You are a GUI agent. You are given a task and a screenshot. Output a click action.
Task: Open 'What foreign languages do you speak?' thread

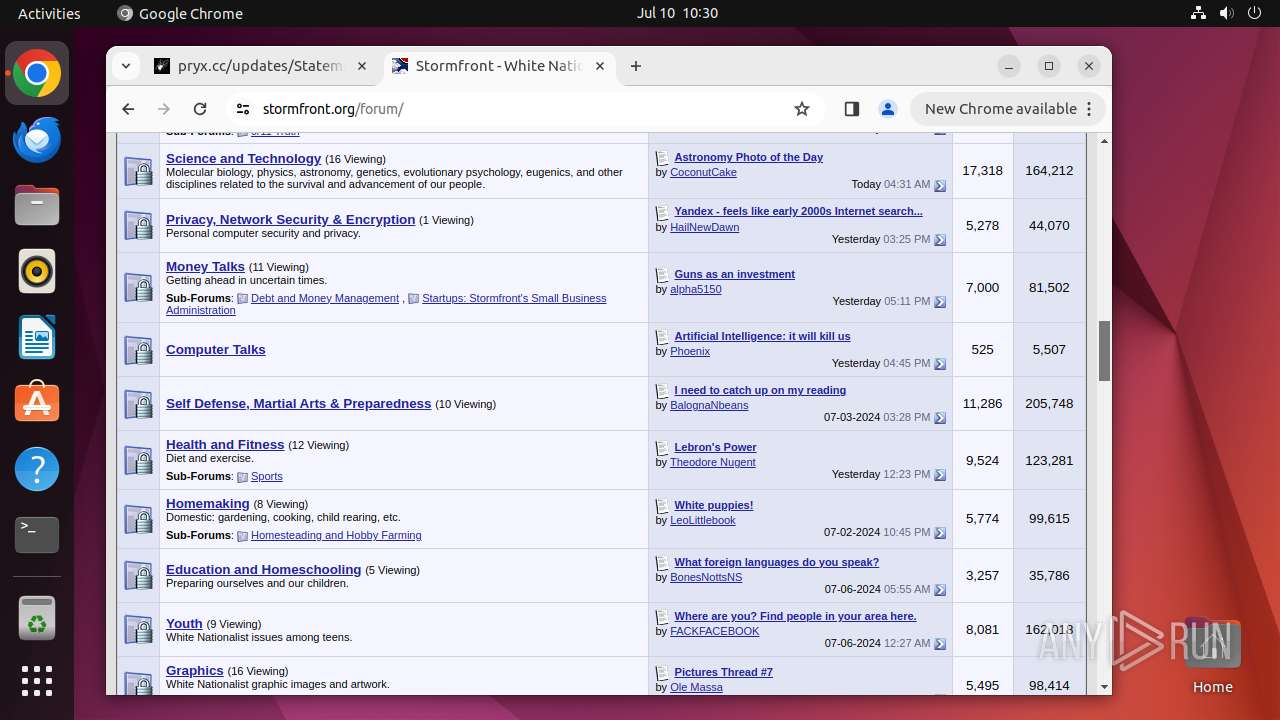[777, 562]
